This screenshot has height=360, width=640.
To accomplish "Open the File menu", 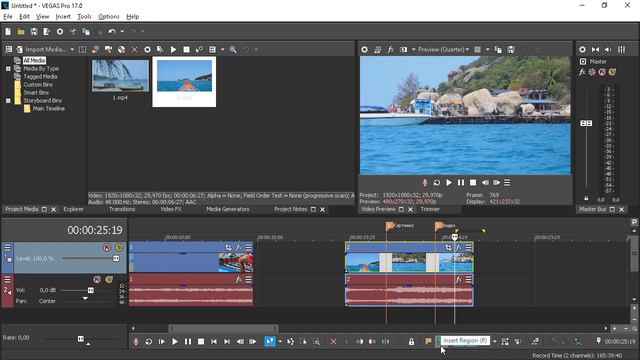I will pos(8,16).
